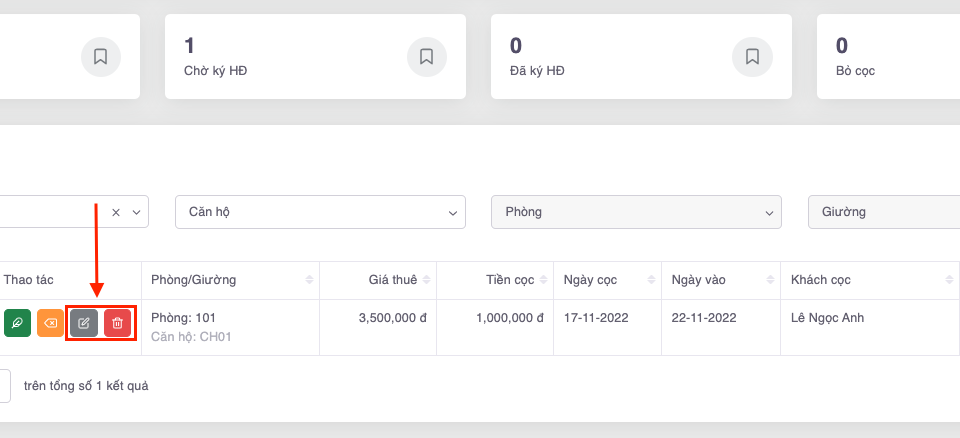Click bookmark icon on Đã ký HĐ card
Image resolution: width=960 pixels, height=438 pixels.
[752, 57]
